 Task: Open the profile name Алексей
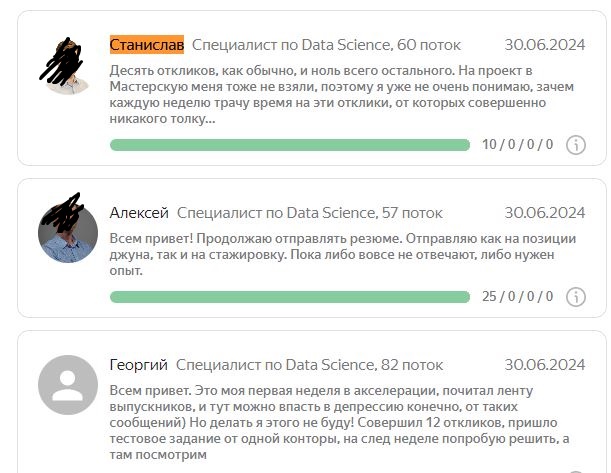click(138, 212)
